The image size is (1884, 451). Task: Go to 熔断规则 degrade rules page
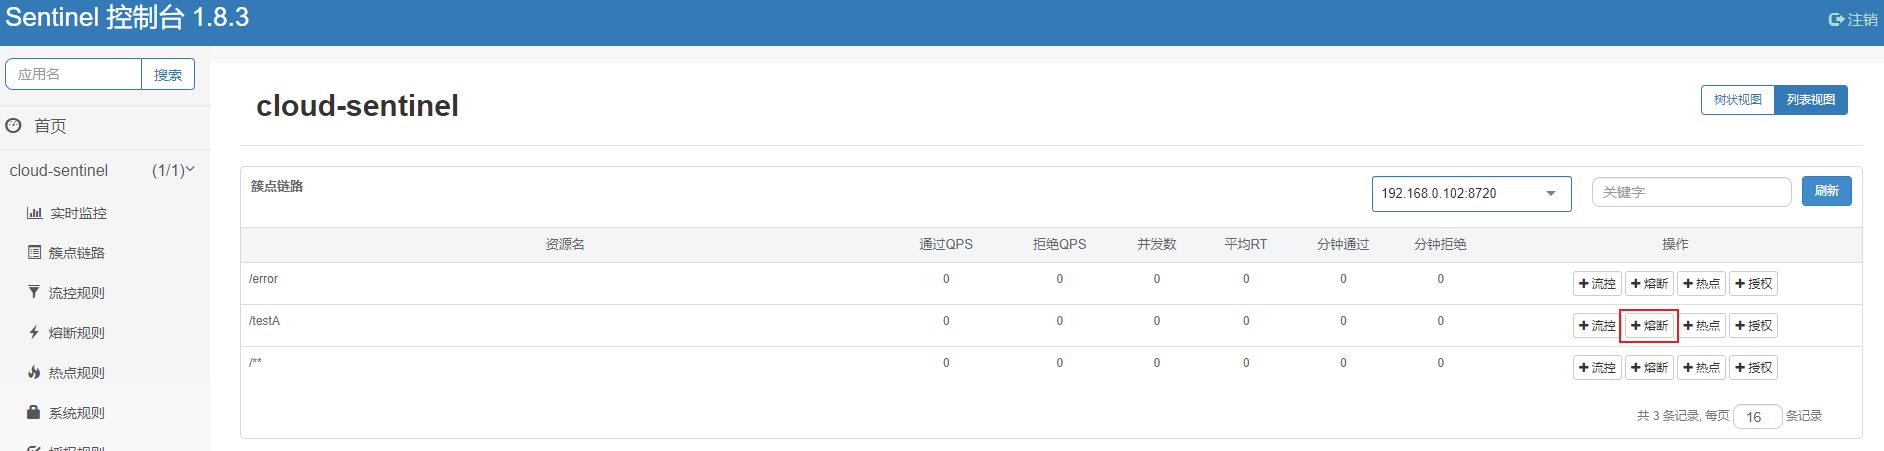(66, 333)
